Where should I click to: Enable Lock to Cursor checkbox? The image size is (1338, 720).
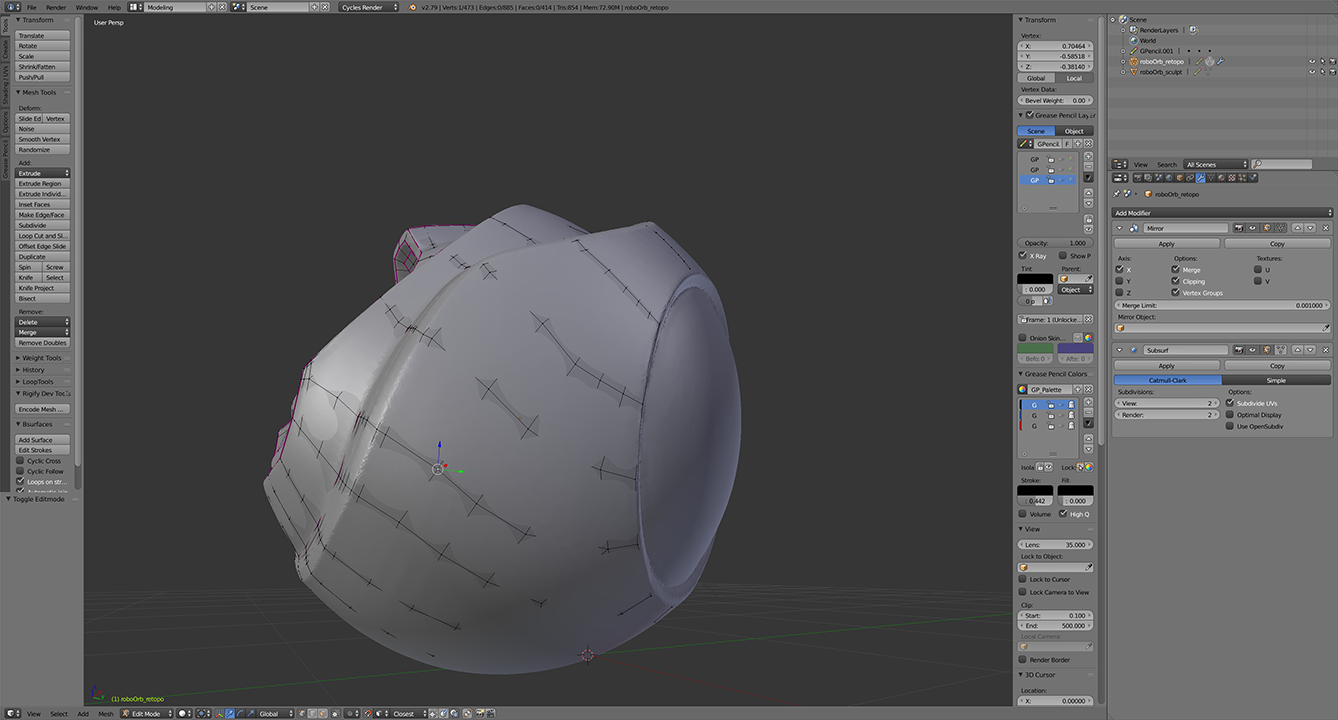click(x=1023, y=579)
